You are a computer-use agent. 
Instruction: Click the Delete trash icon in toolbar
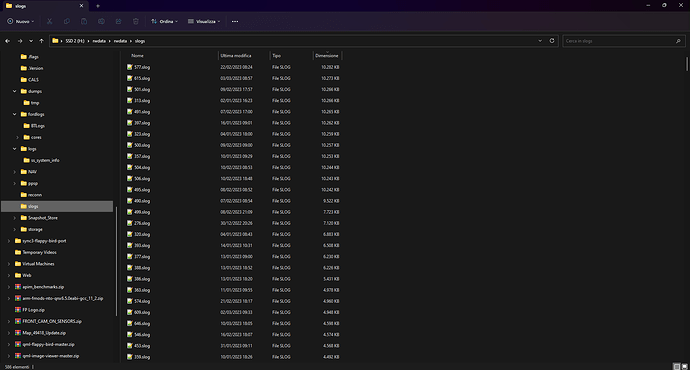(x=136, y=21)
